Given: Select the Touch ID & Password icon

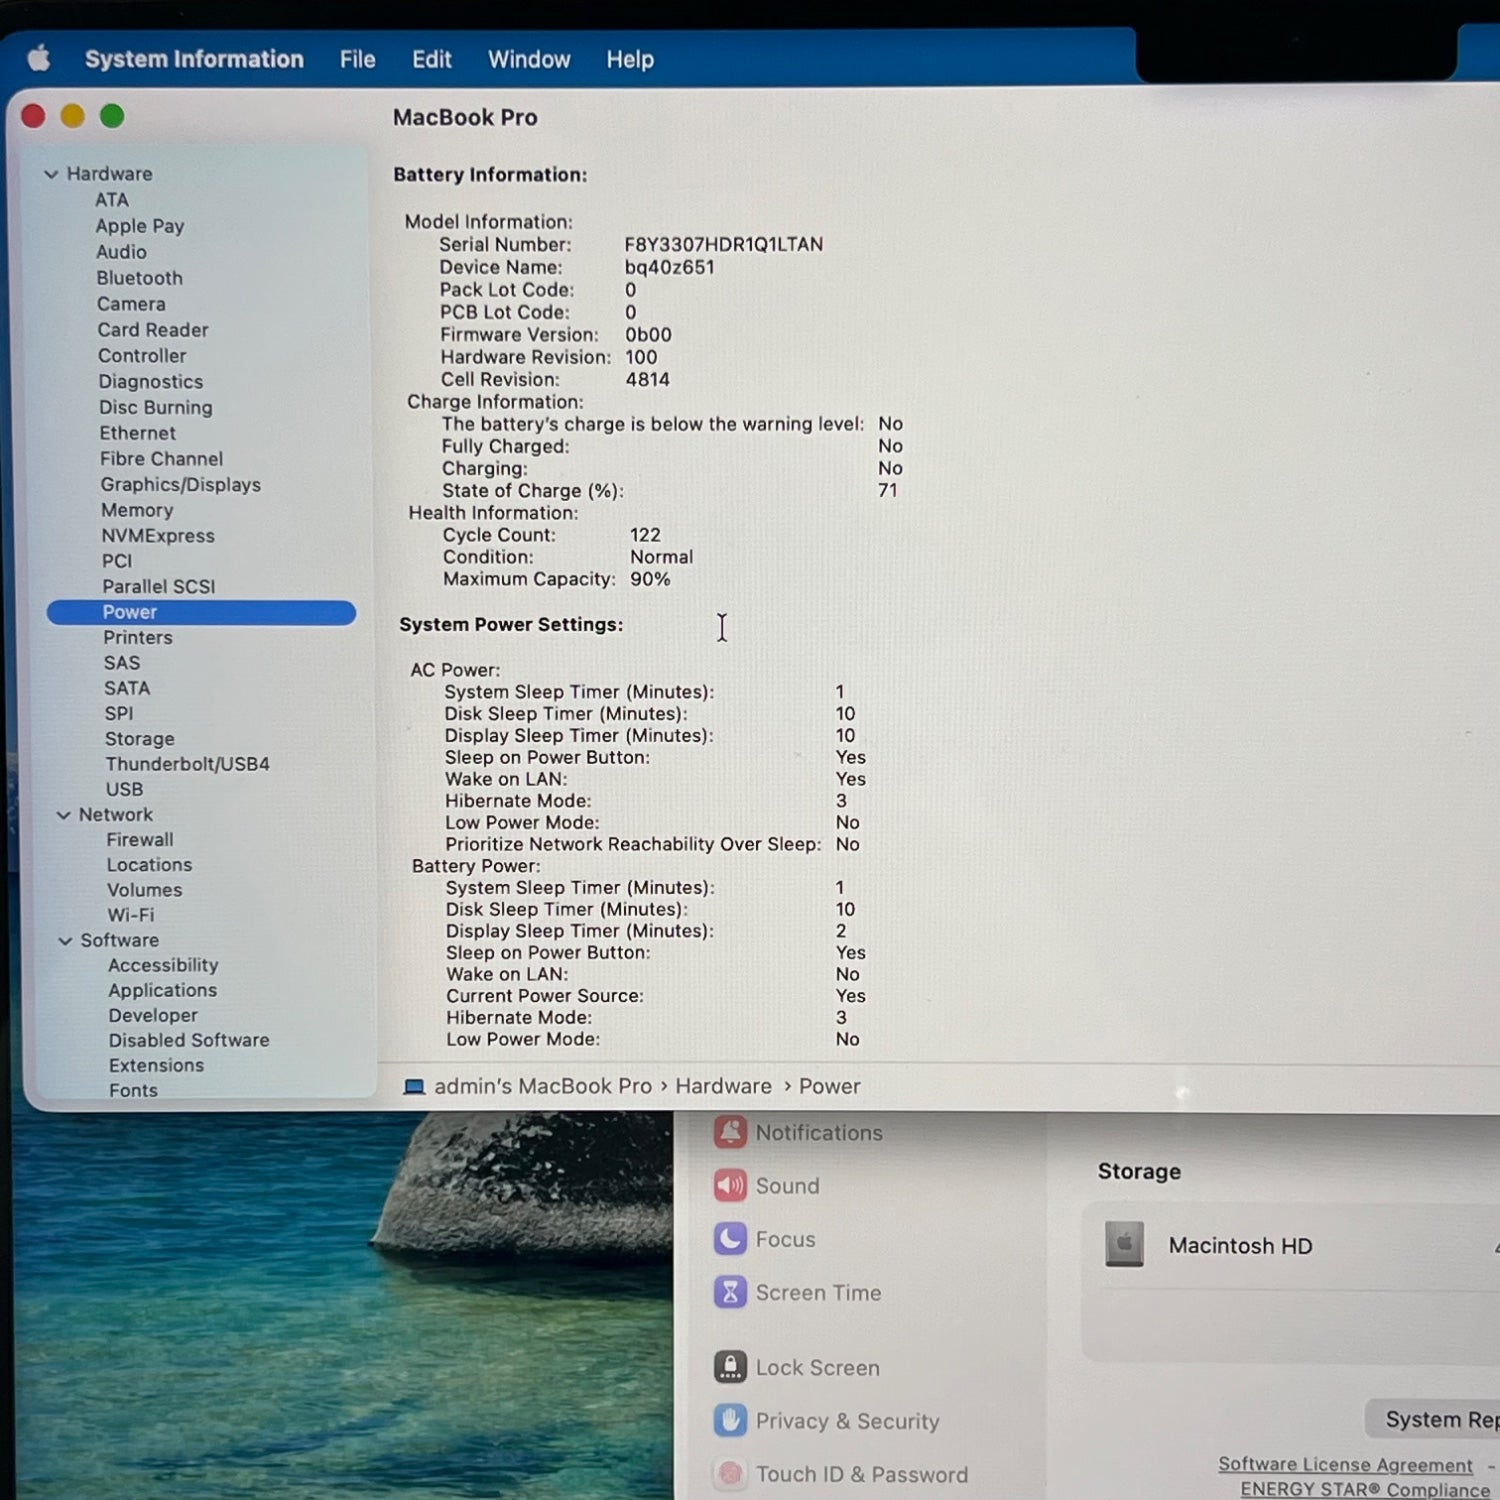Looking at the screenshot, I should coord(730,1473).
